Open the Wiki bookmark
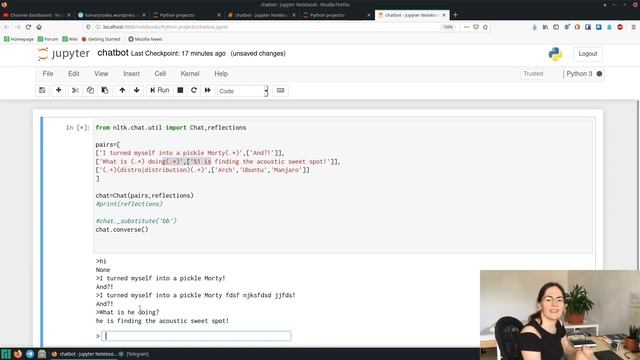 click(70, 39)
